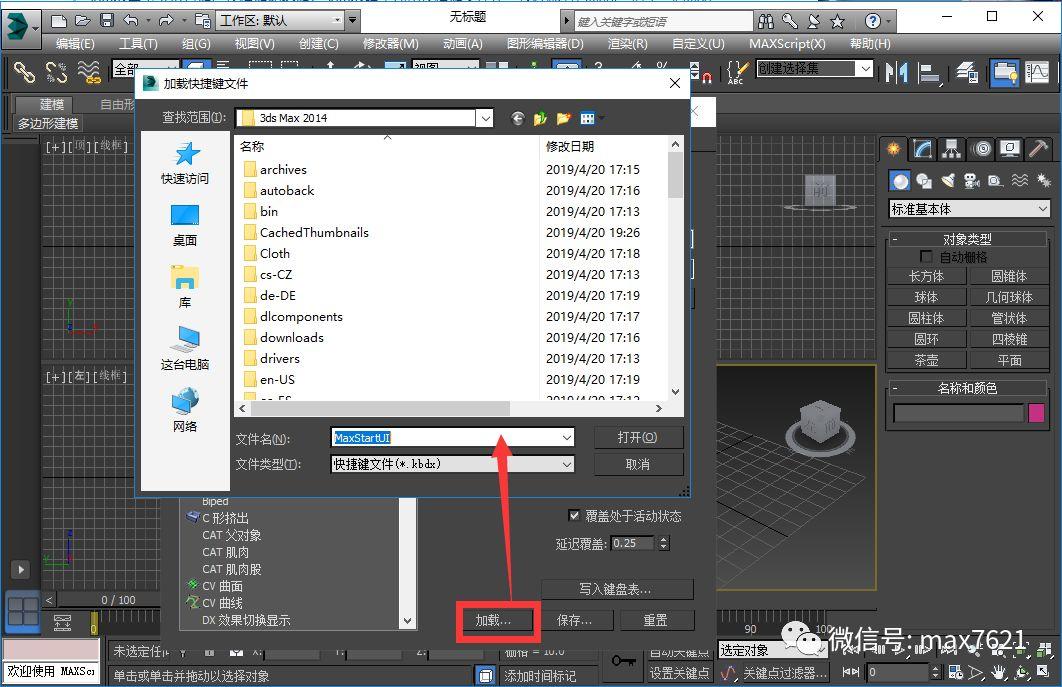Screen dimensions: 1062x687
Task: Click the 写入键盘表... button
Action: pos(617,589)
